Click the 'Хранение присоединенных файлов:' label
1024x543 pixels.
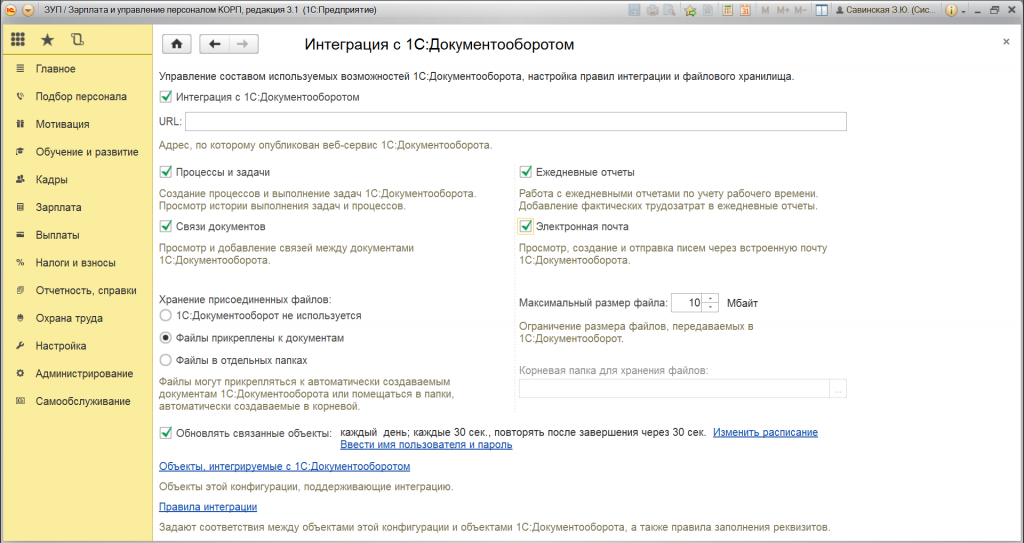coord(246,300)
